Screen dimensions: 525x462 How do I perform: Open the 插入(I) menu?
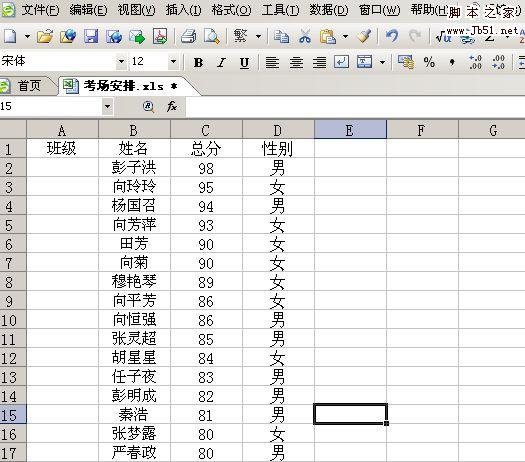(183, 10)
